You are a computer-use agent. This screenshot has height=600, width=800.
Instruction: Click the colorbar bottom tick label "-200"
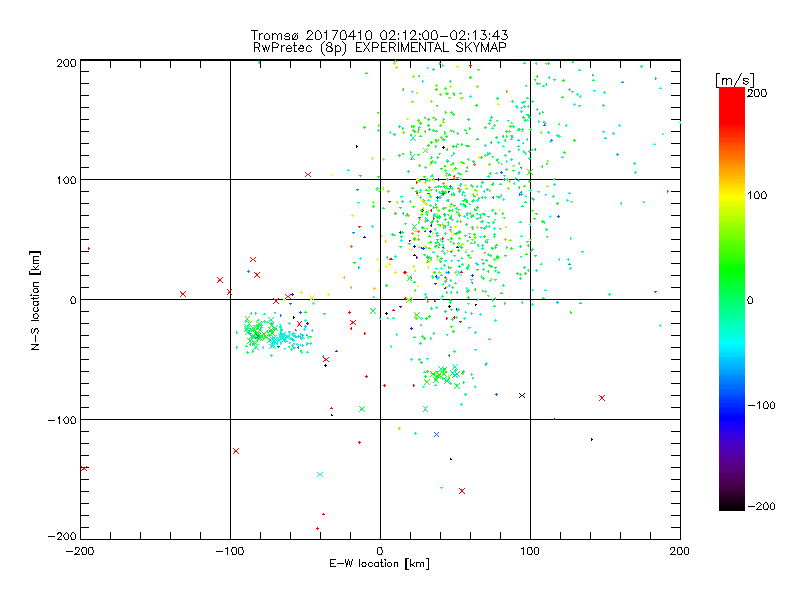761,506
